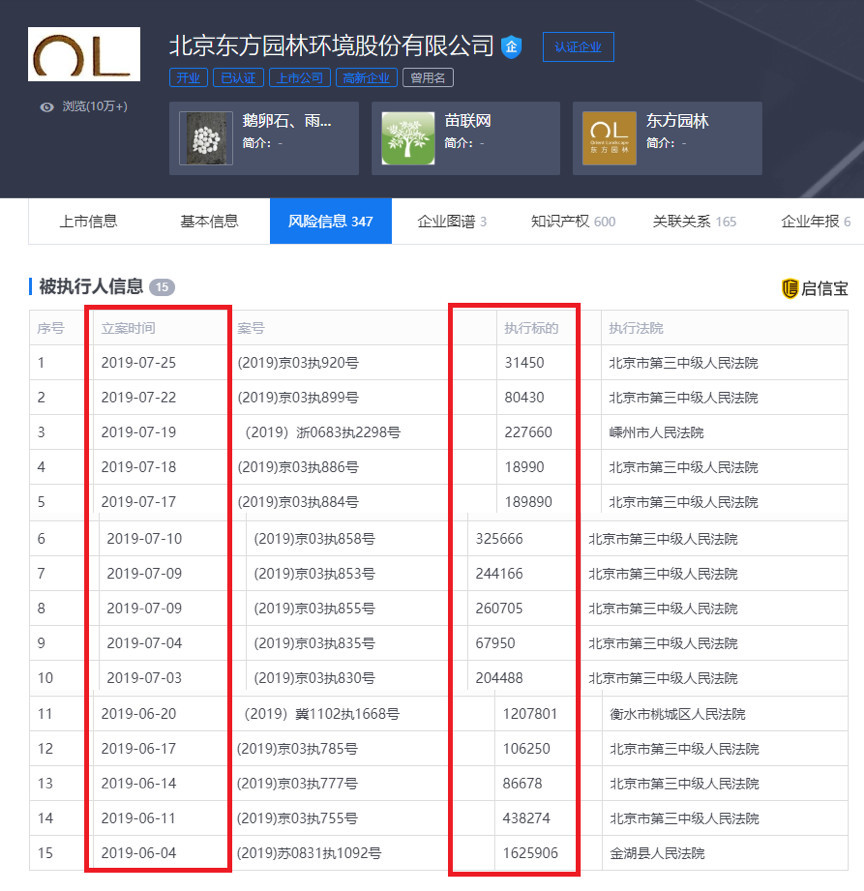Viewport: 864px width, 891px height.
Task: Click the execution amount 325666
Action: [499, 539]
